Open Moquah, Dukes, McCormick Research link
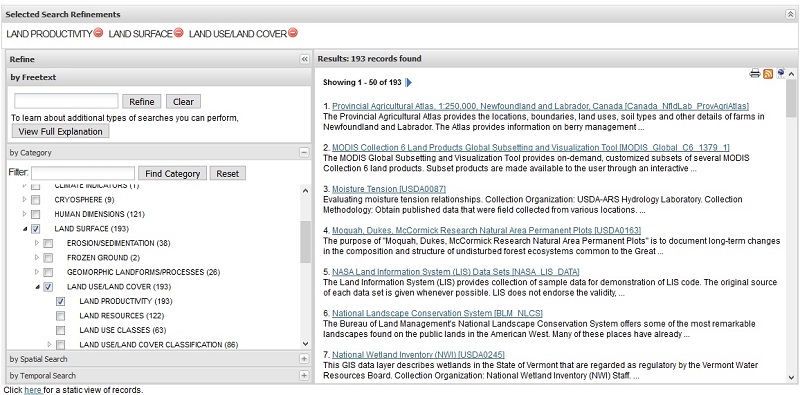Viewport: 800px width, 395px height. click(x=486, y=230)
